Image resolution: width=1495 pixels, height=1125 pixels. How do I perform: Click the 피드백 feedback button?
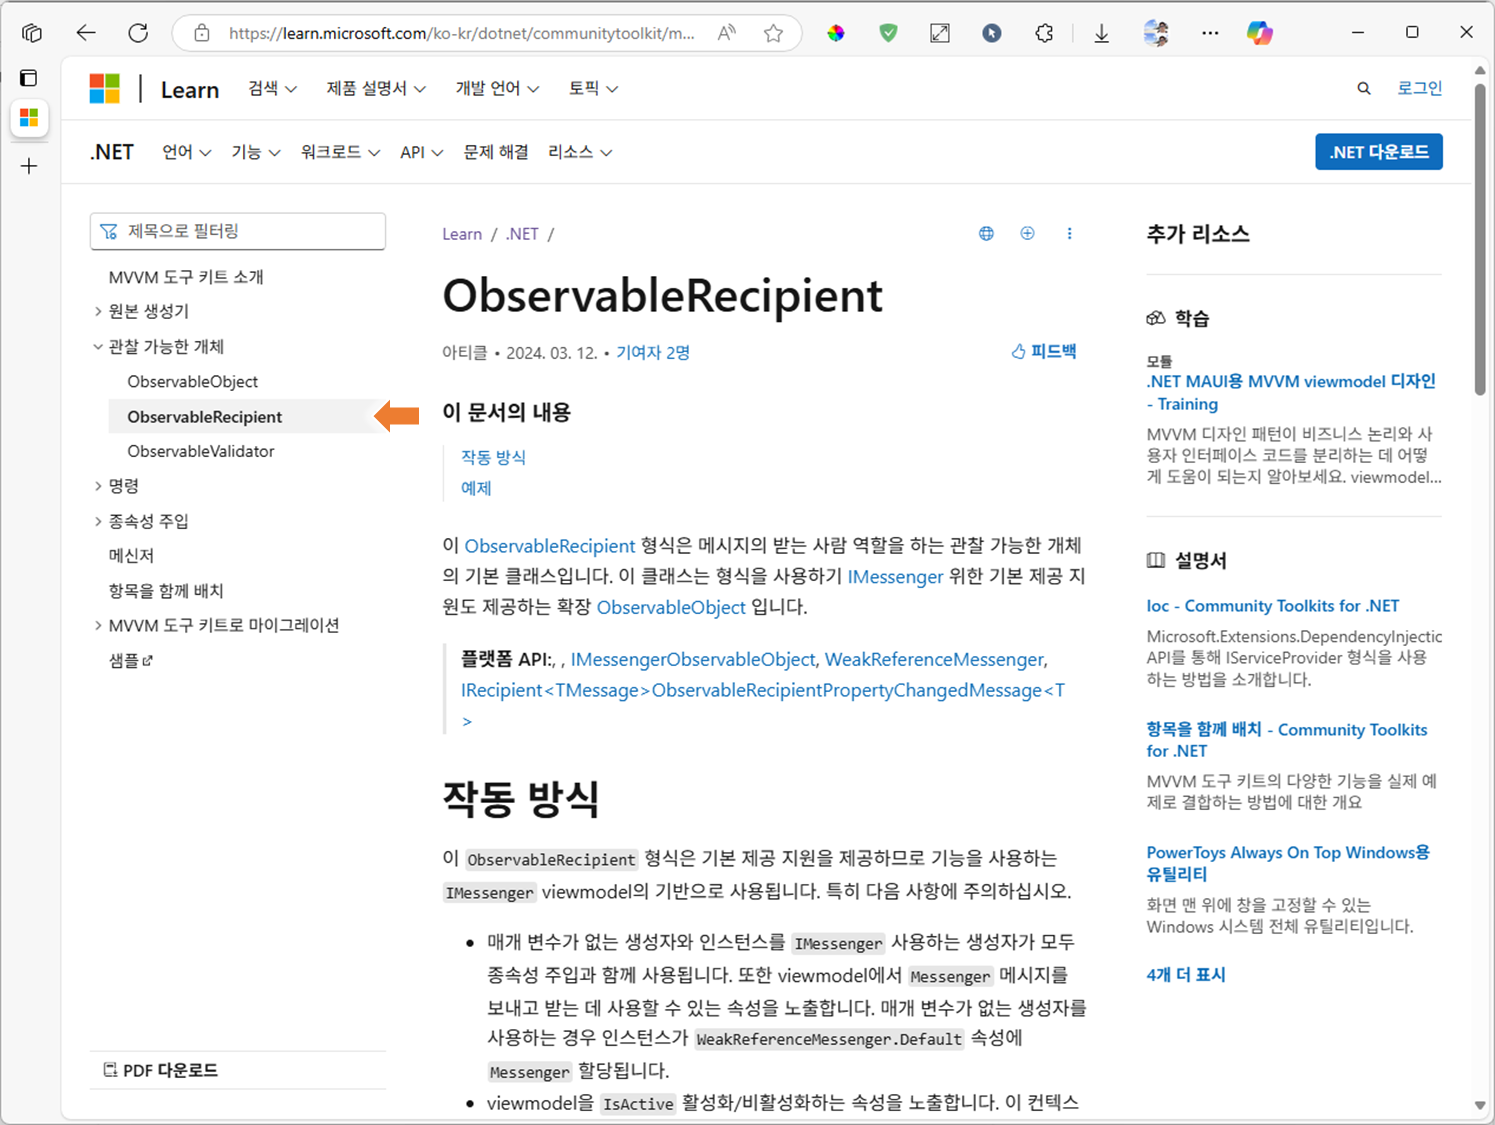[1043, 352]
